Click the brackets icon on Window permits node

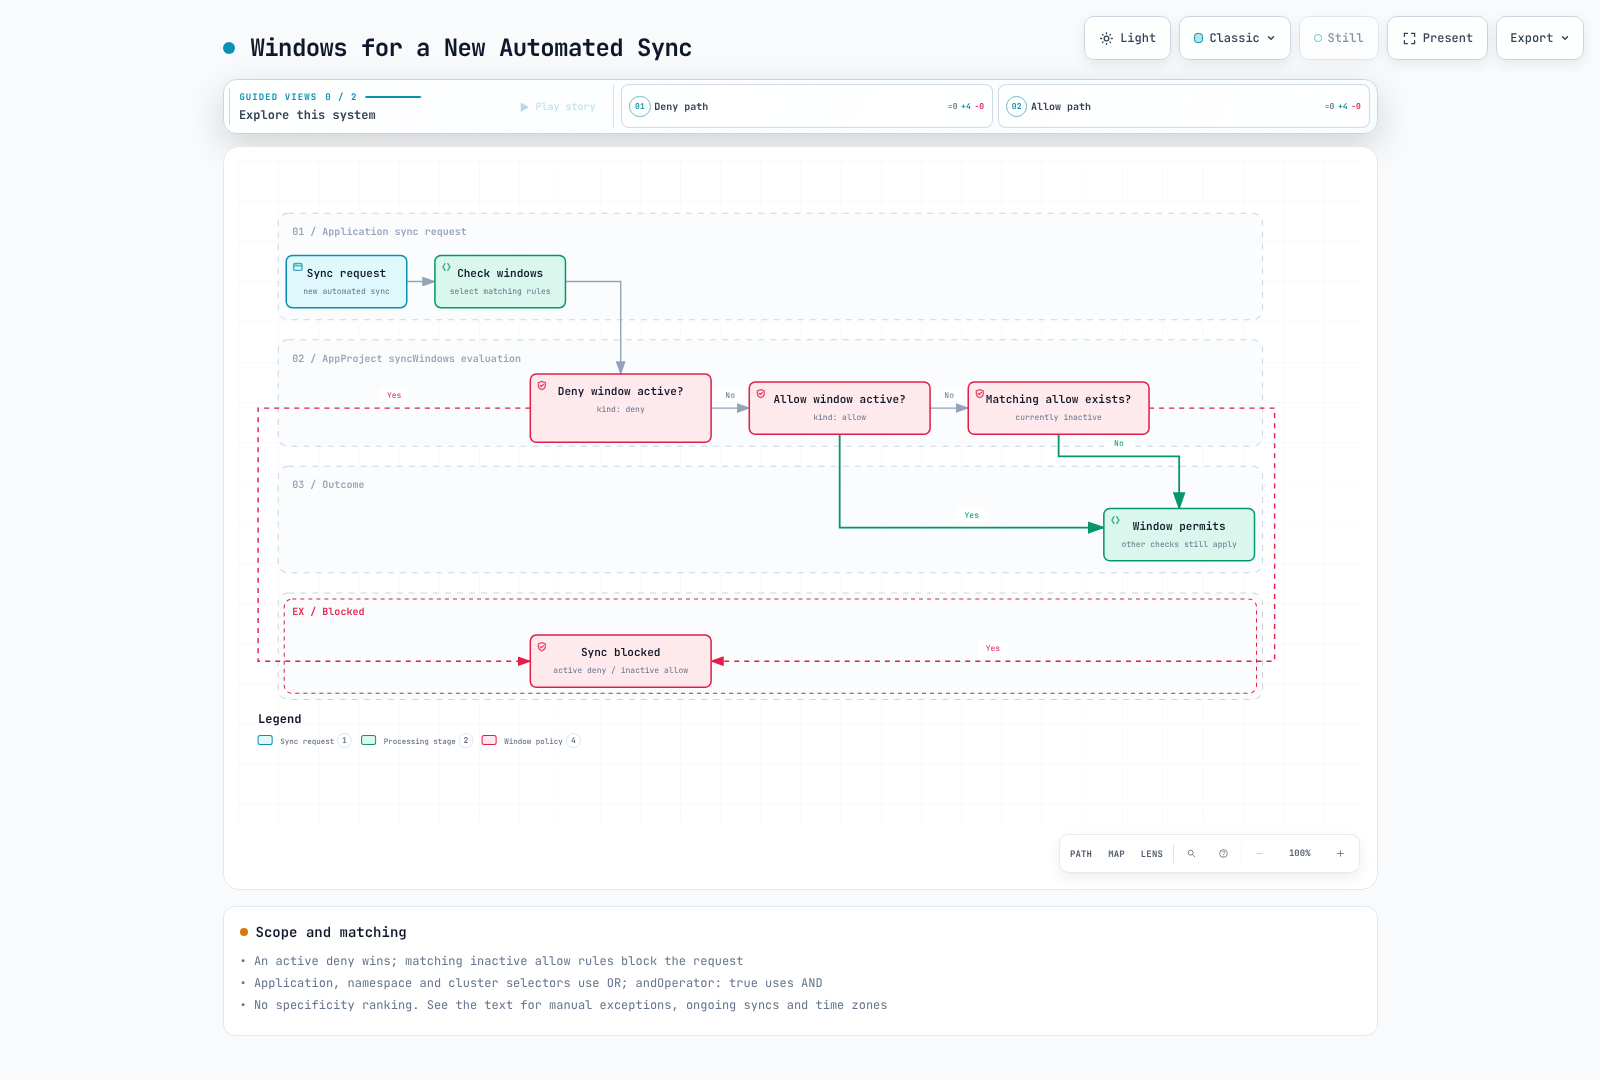[x=1115, y=520]
